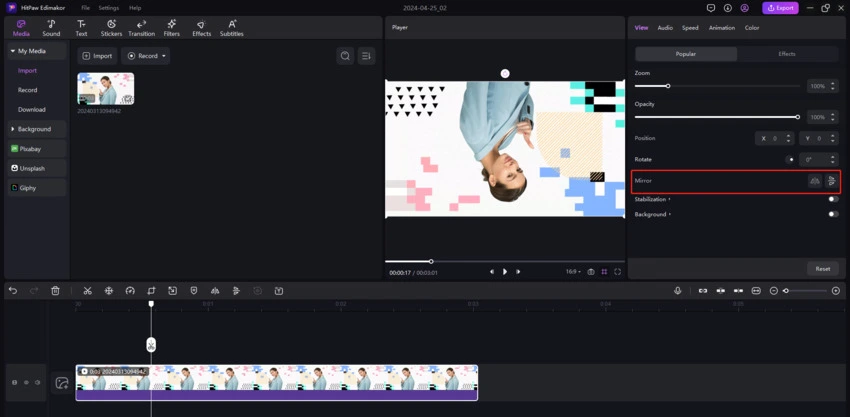Open the Record dropdown
Viewport: 850px width, 417px height.
coord(146,56)
